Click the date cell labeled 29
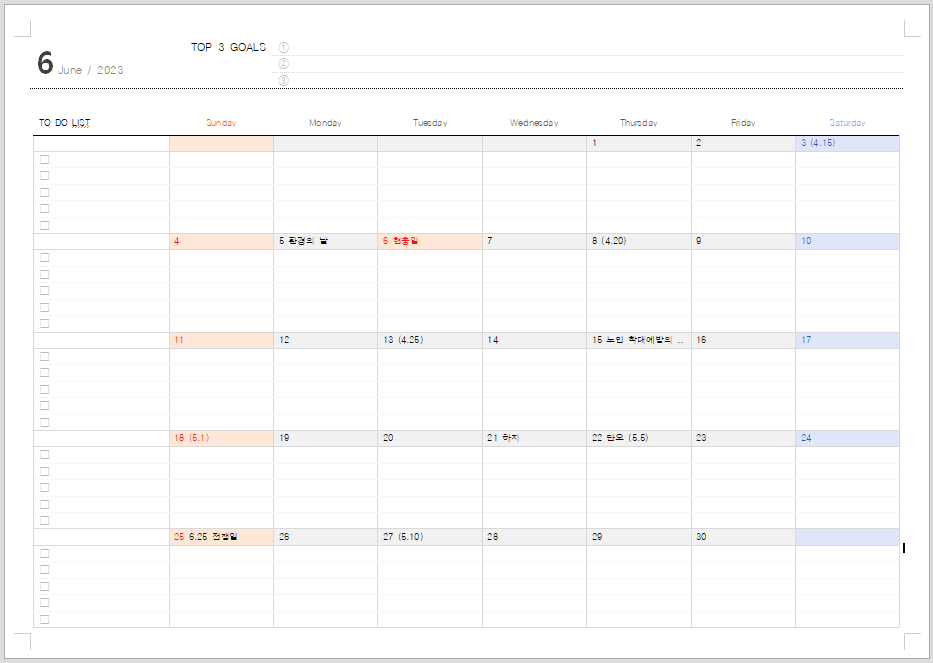This screenshot has height=663, width=933. pyautogui.click(x=639, y=537)
